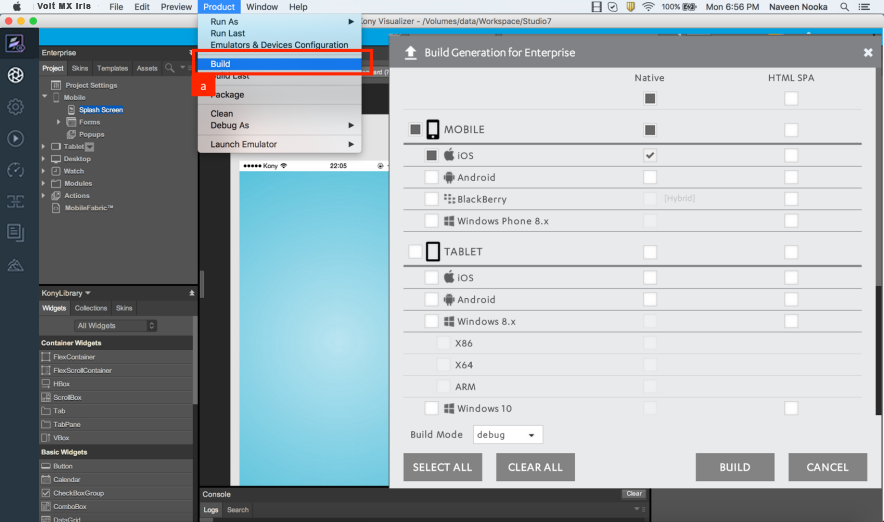Close the Build Generation dialog
The image size is (884, 522).
pyautogui.click(x=868, y=52)
